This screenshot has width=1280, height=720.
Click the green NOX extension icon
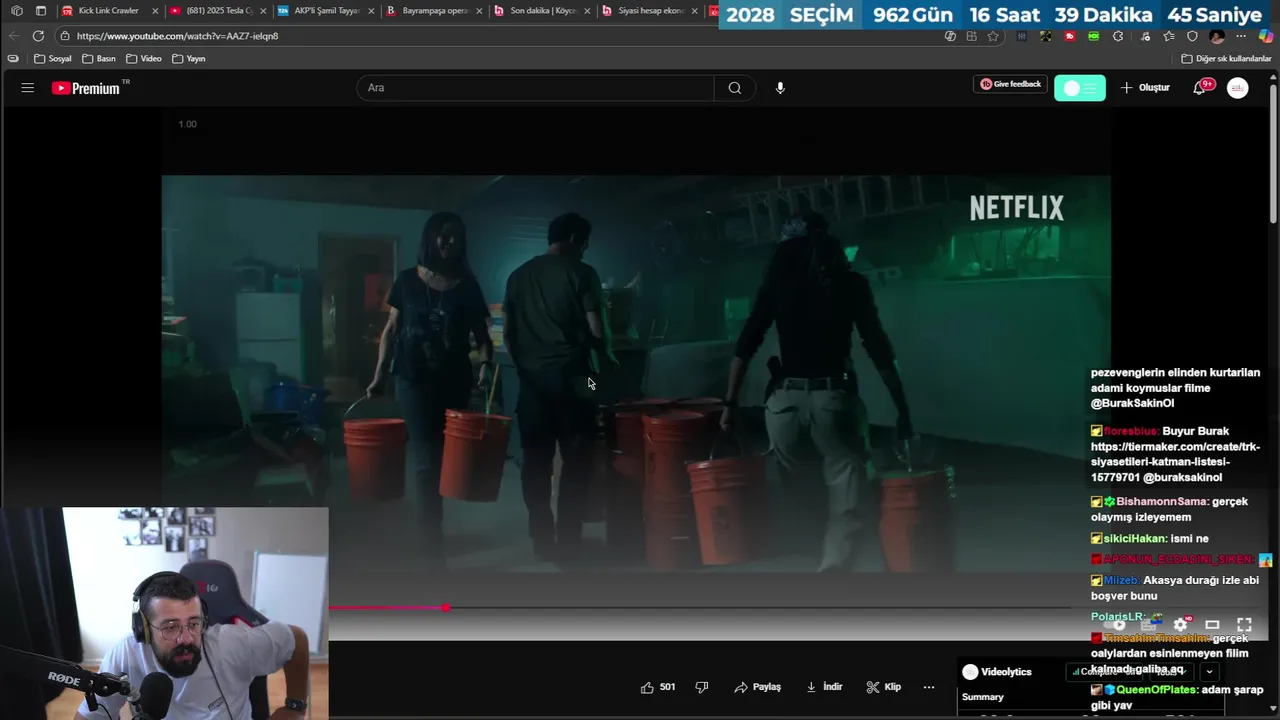[1094, 36]
